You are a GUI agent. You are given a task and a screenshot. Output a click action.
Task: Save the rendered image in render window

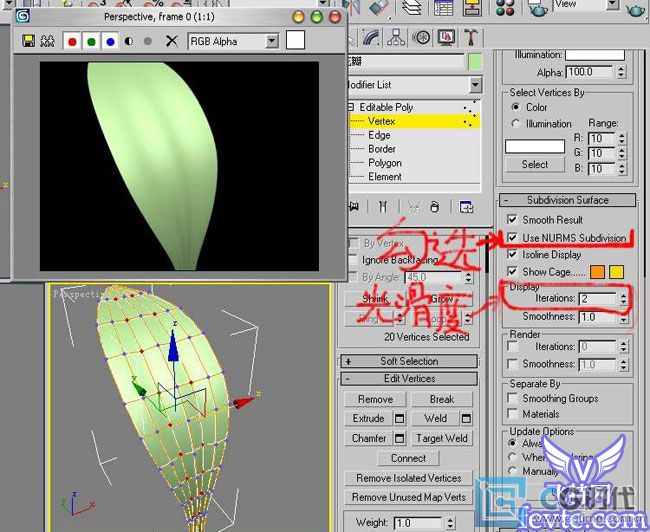click(x=28, y=41)
